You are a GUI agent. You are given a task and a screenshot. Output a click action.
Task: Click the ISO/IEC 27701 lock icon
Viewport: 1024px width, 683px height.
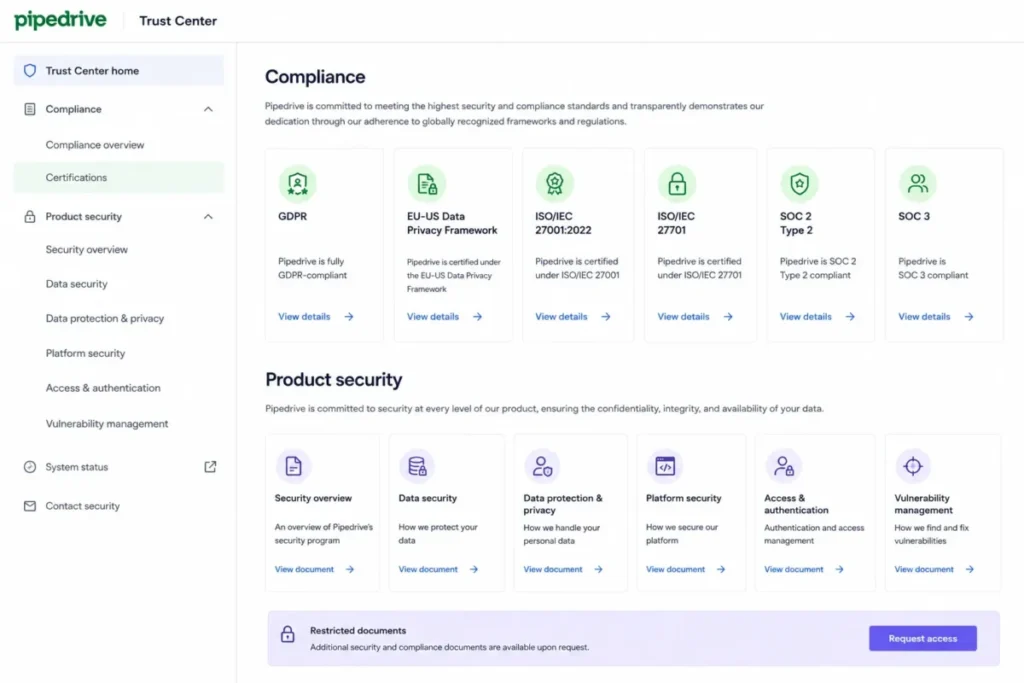[677, 184]
